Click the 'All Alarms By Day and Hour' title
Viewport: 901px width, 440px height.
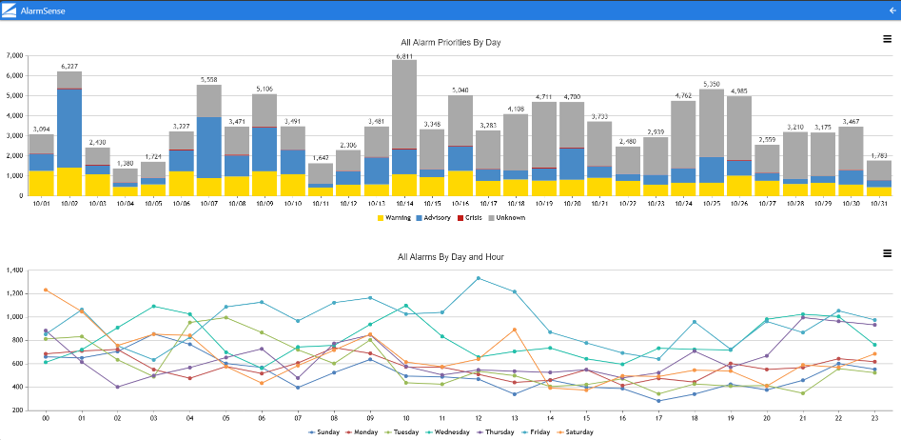tap(450, 257)
